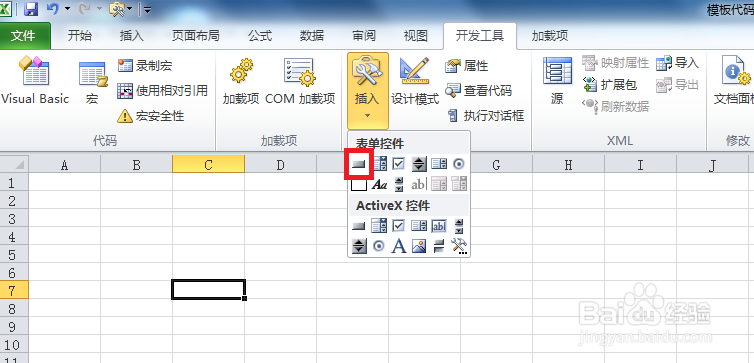Open dropdown beside the tools Quick Access icon
This screenshot has height=363, width=754.
click(x=130, y=9)
